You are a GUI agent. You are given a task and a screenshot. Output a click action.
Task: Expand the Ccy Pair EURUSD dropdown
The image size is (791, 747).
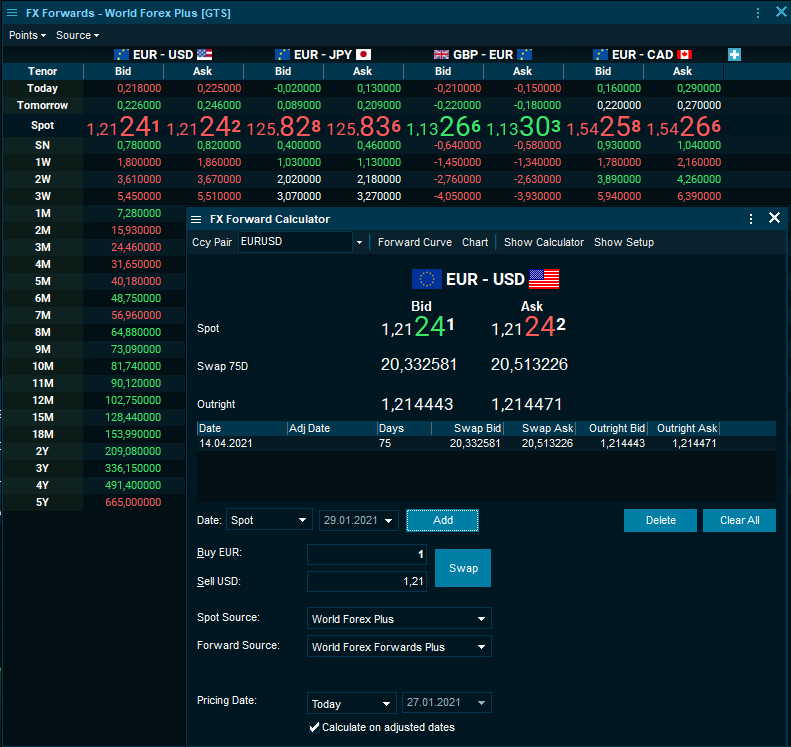359,242
